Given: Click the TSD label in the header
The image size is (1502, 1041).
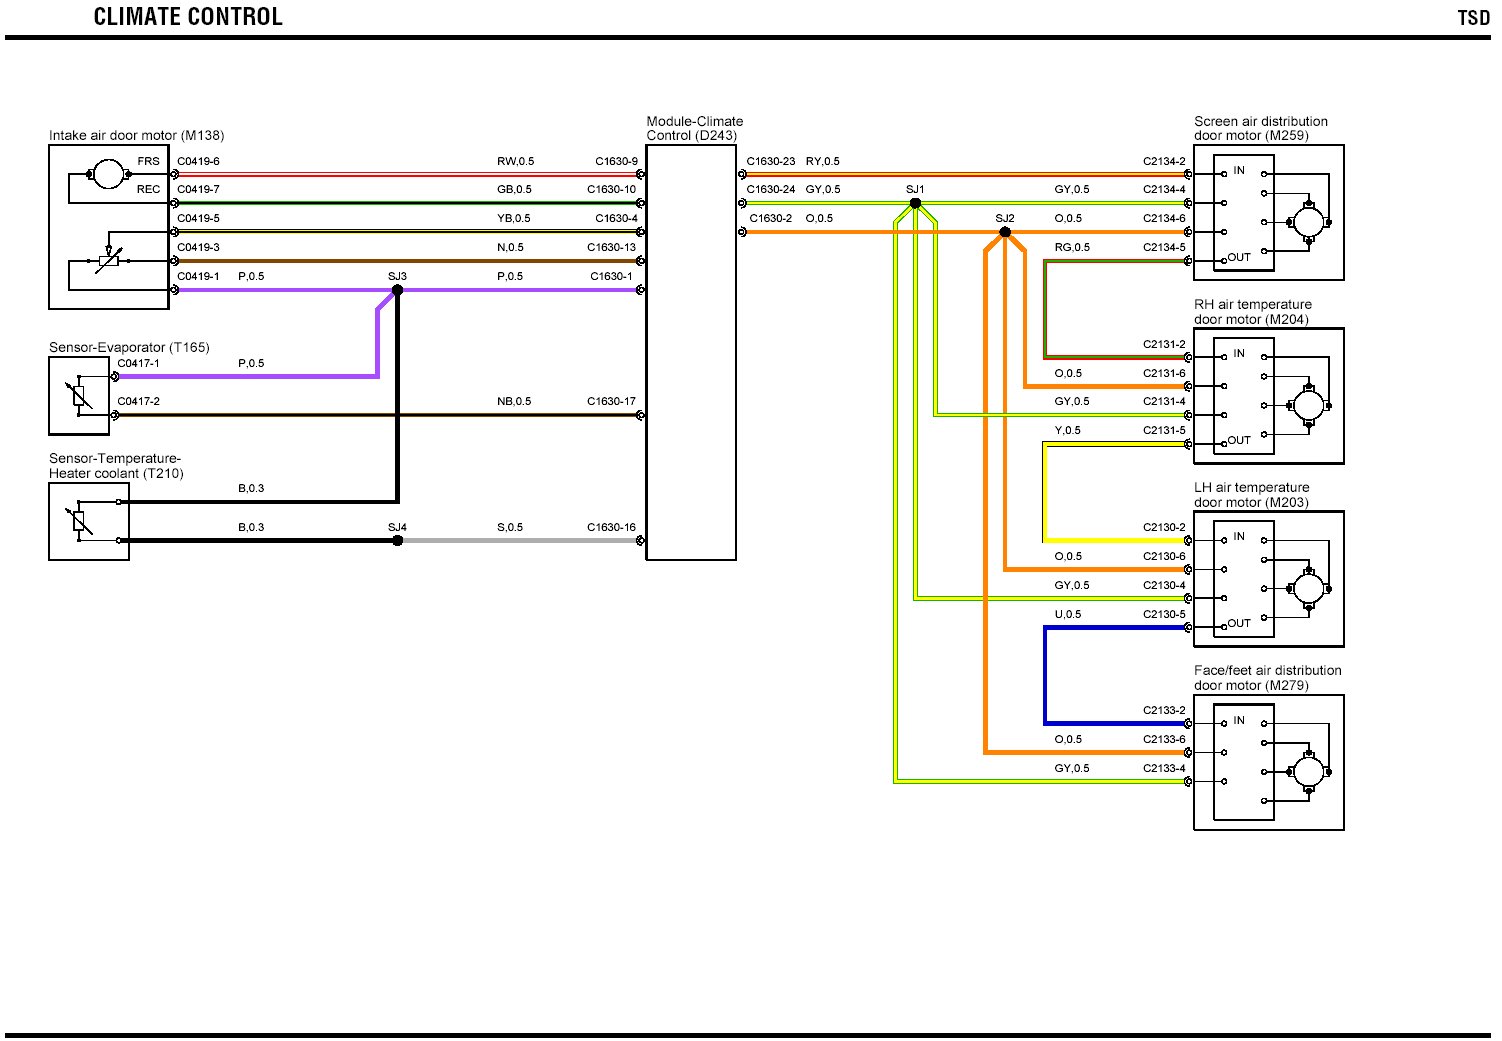Looking at the screenshot, I should tap(1473, 18).
